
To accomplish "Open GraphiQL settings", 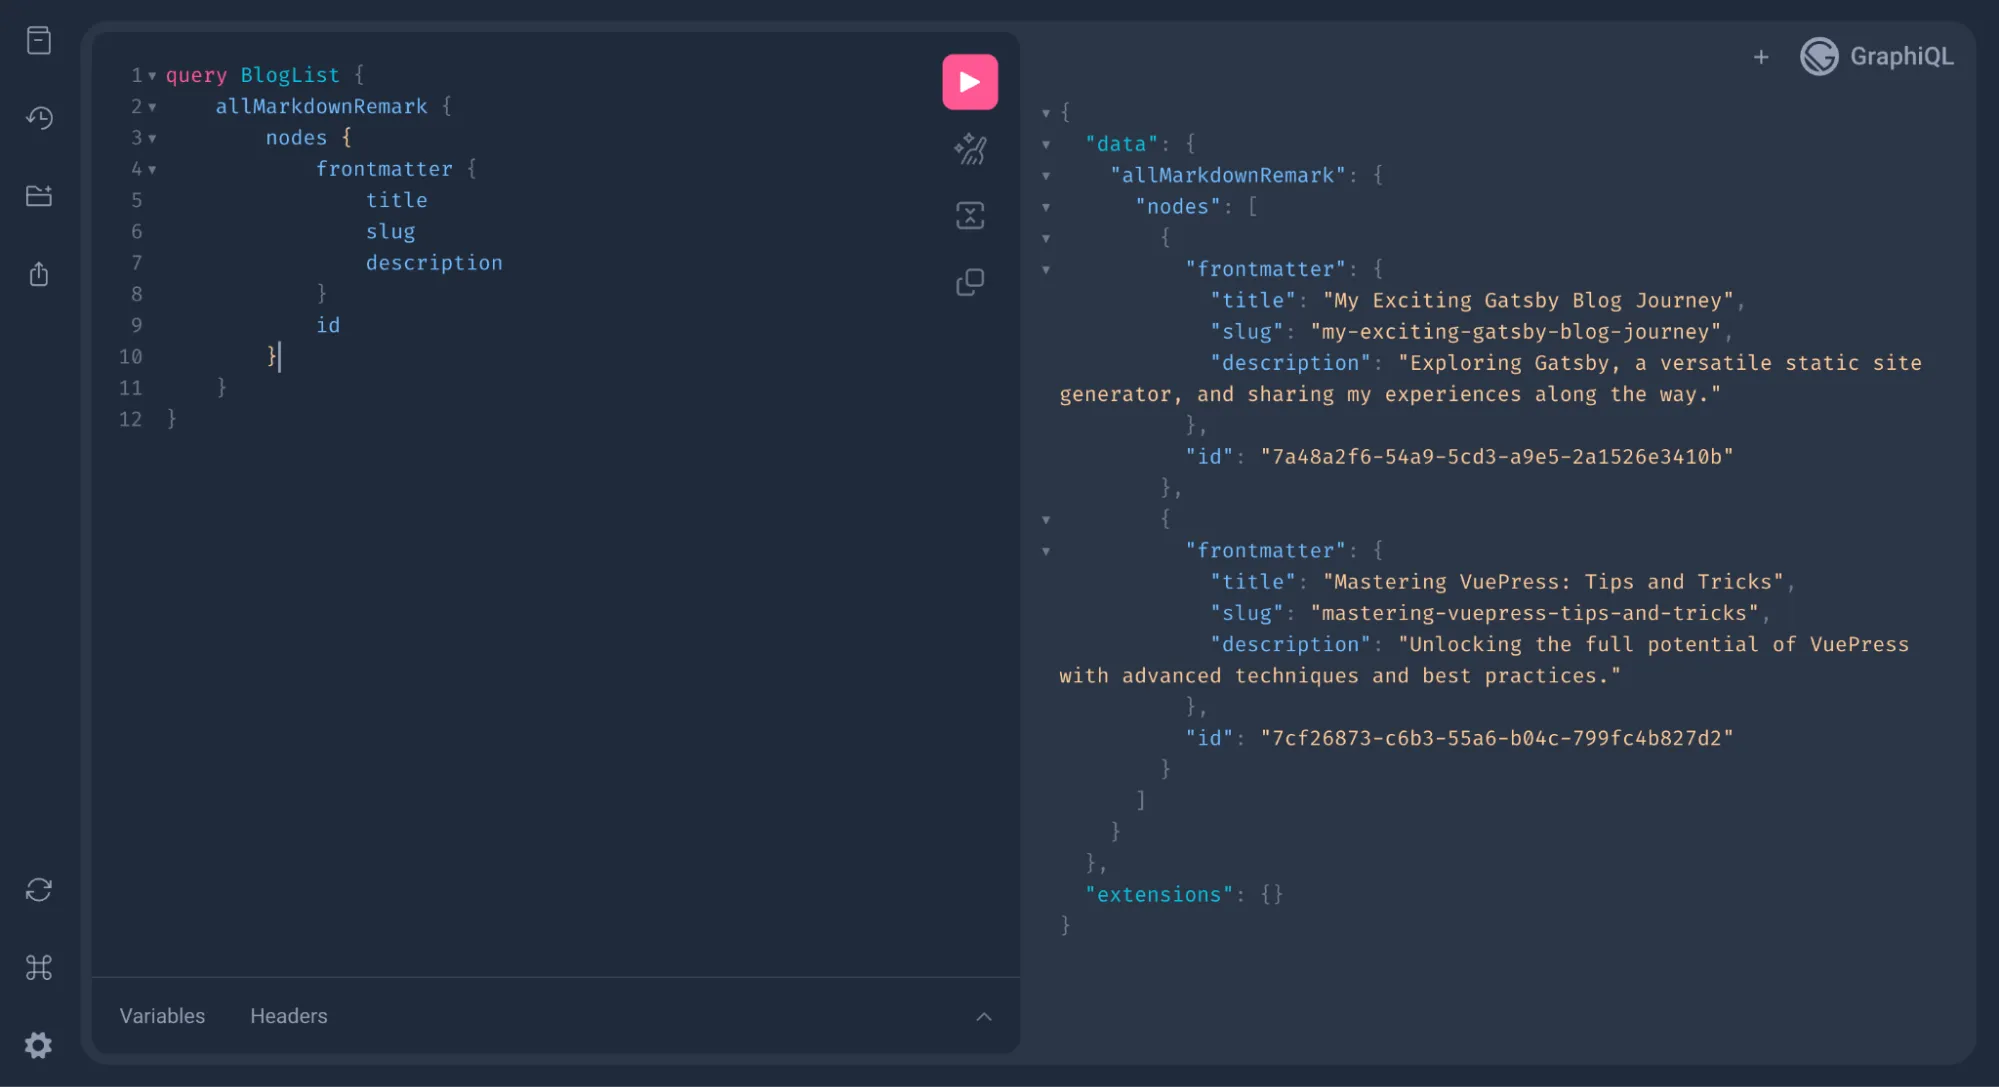I will click(x=38, y=1045).
